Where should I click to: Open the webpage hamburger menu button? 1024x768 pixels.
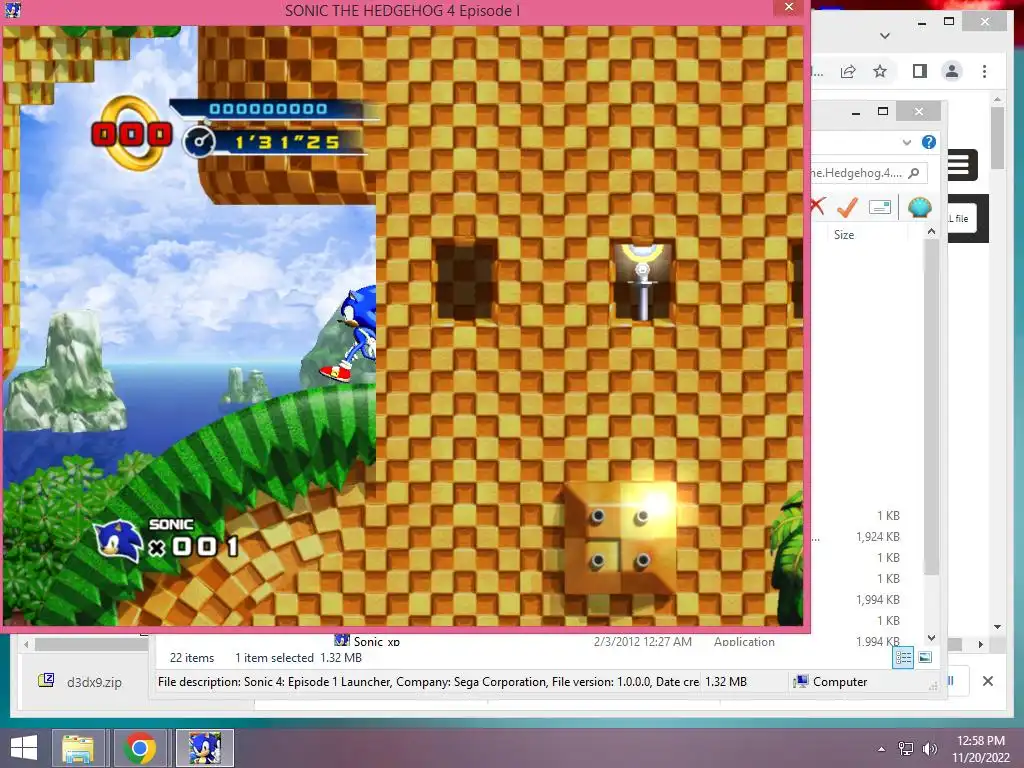(x=961, y=165)
